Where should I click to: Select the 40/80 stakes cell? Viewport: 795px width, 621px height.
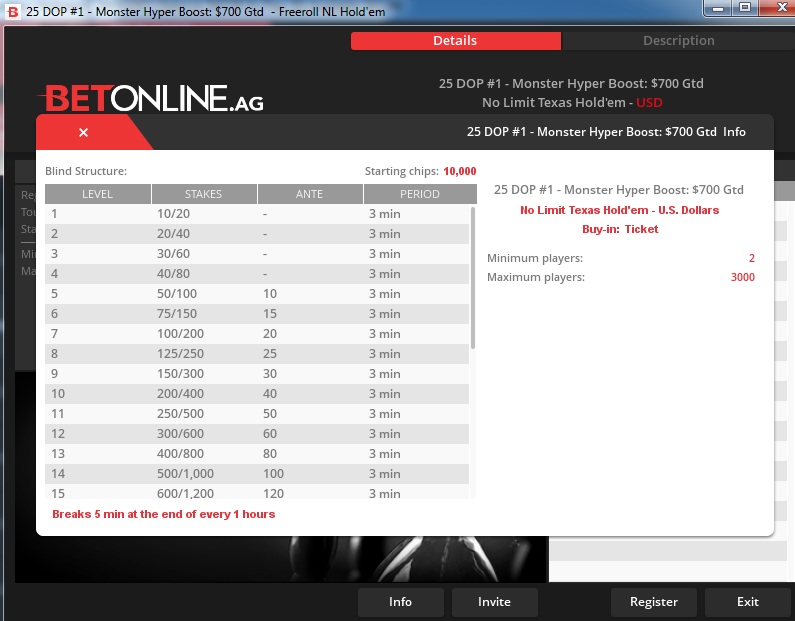tap(173, 274)
